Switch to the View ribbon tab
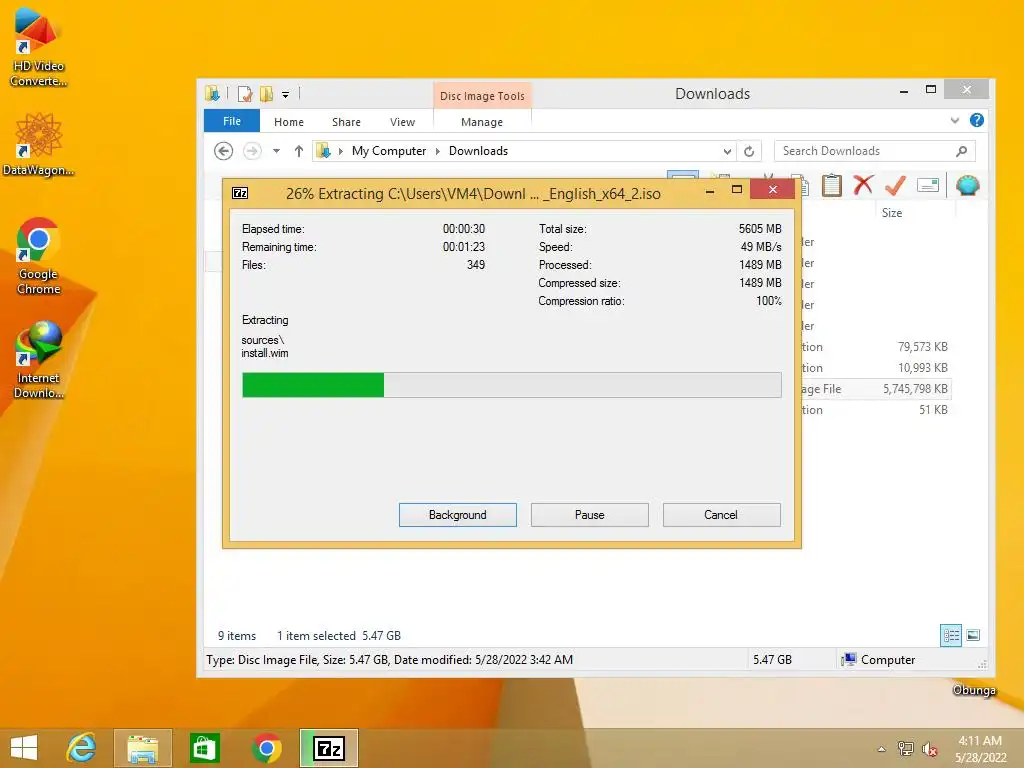 [402, 122]
